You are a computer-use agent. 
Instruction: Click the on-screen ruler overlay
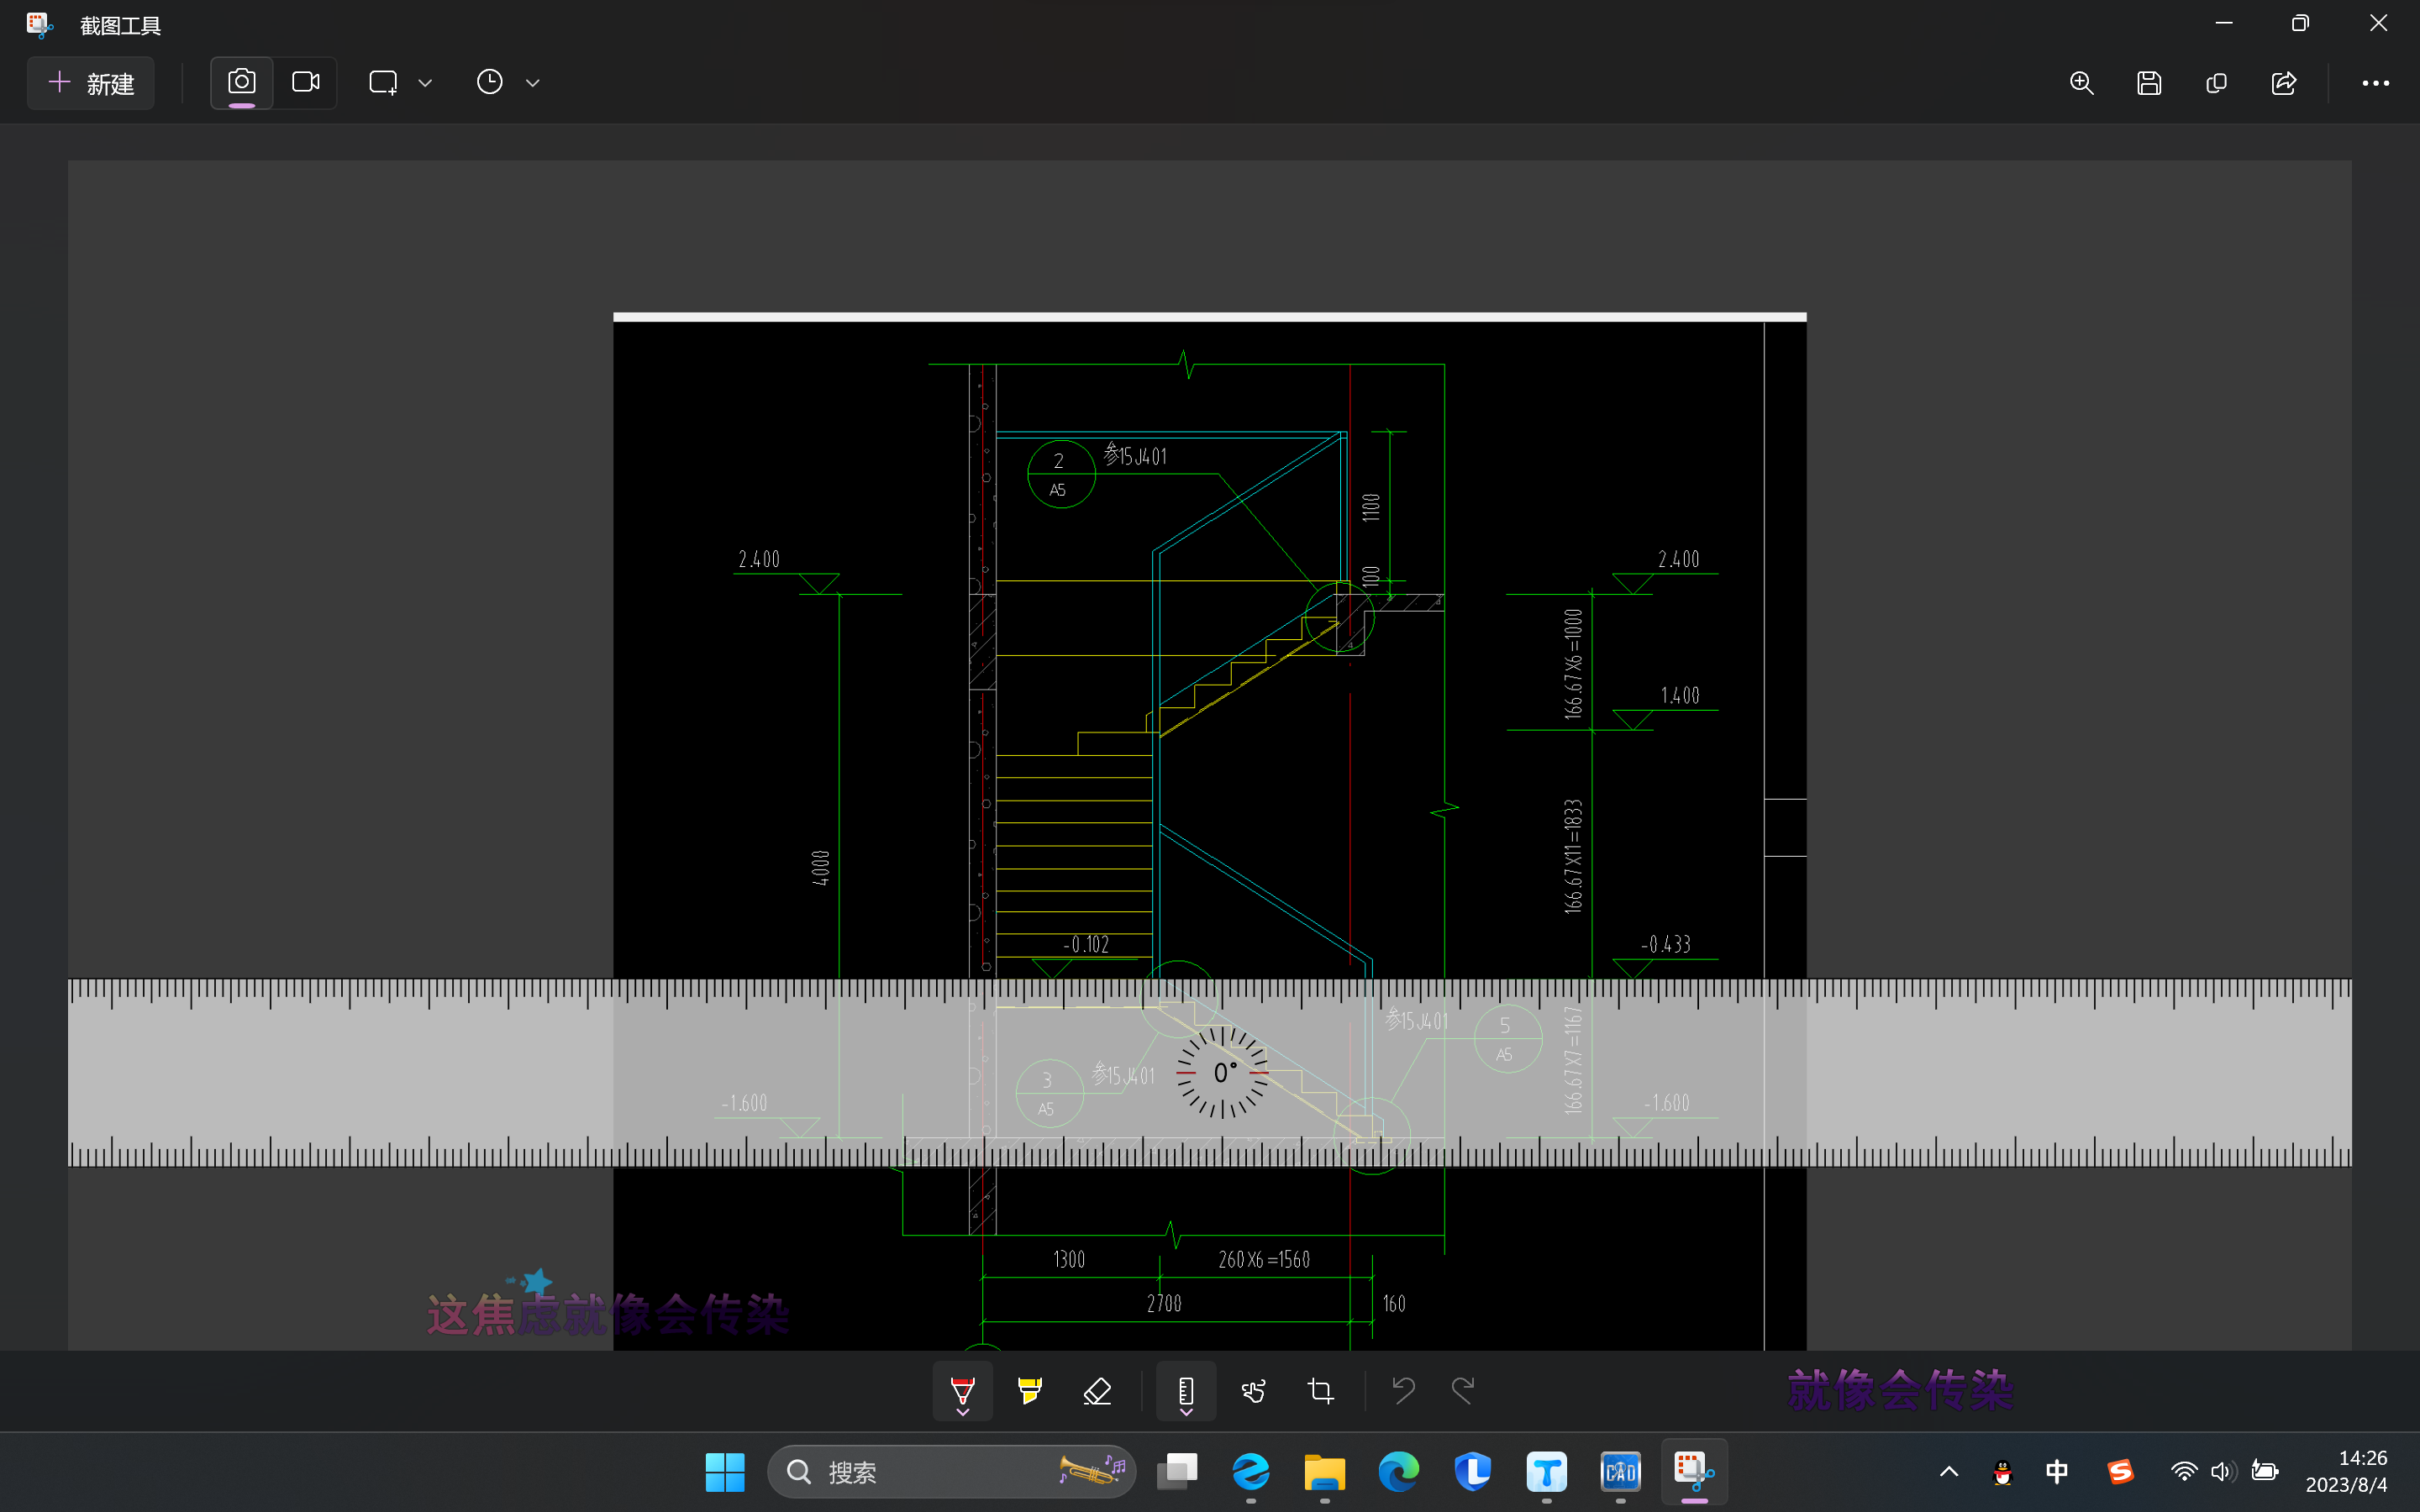tap(1210, 1072)
